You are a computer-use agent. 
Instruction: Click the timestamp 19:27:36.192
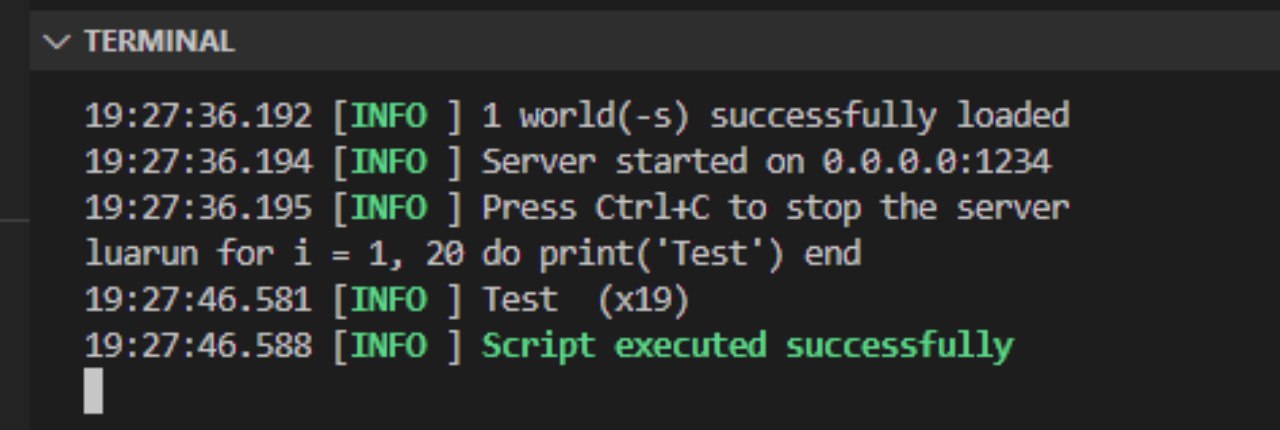click(x=198, y=116)
